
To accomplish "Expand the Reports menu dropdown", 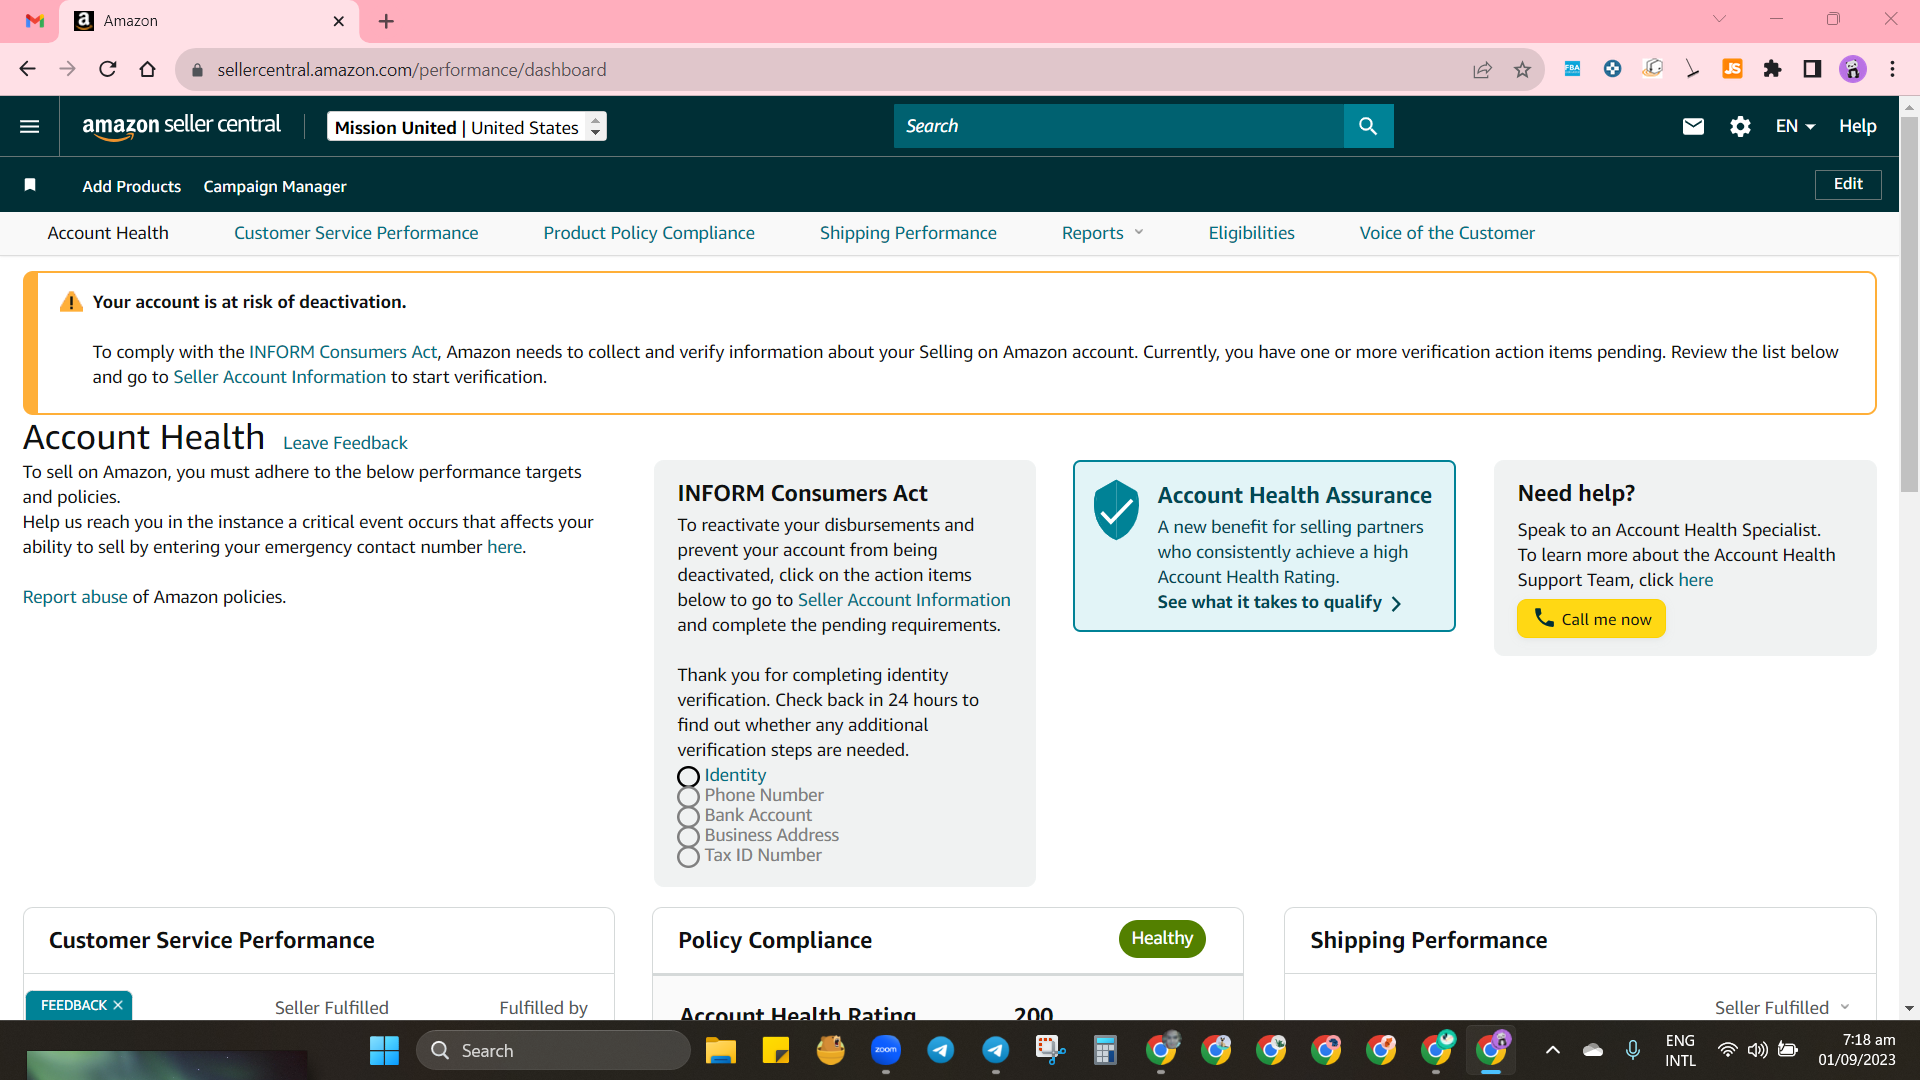I will [x=1102, y=233].
